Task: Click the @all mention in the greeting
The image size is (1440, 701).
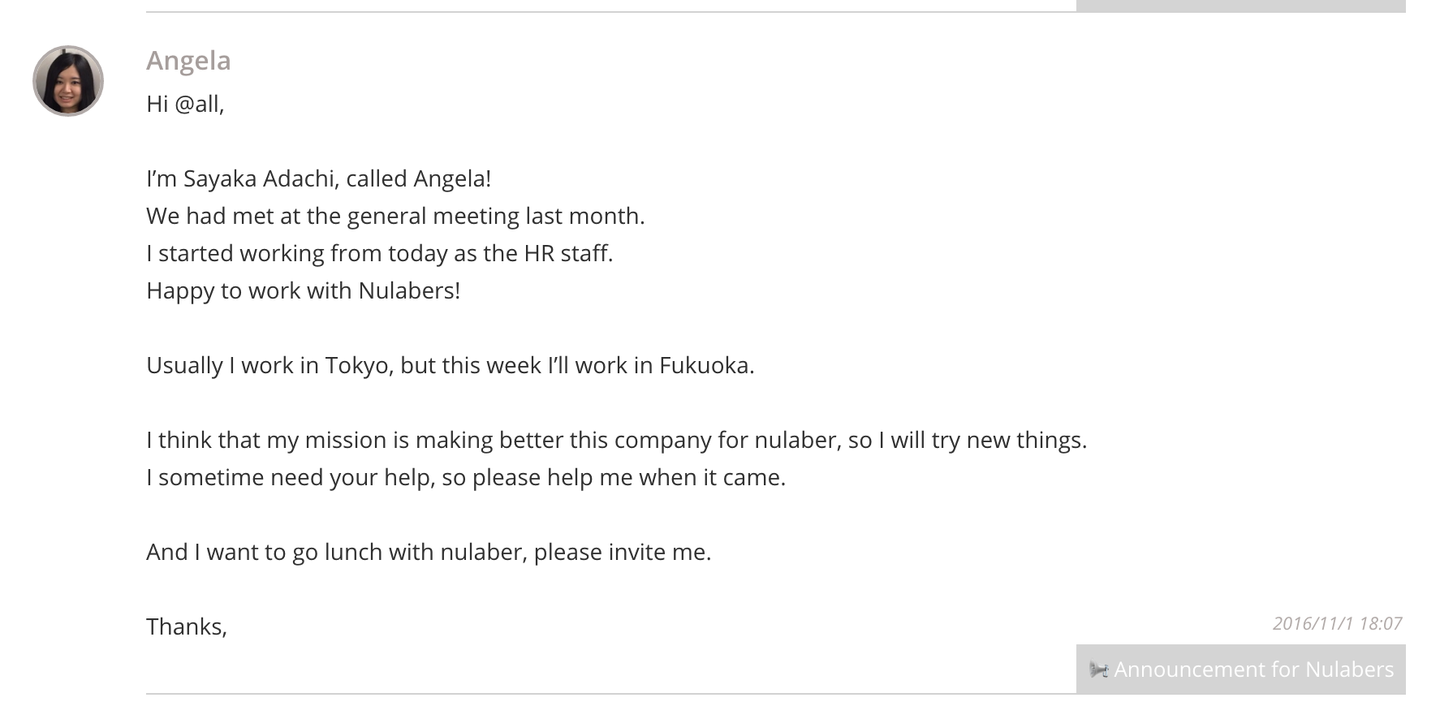Action: pos(197,104)
